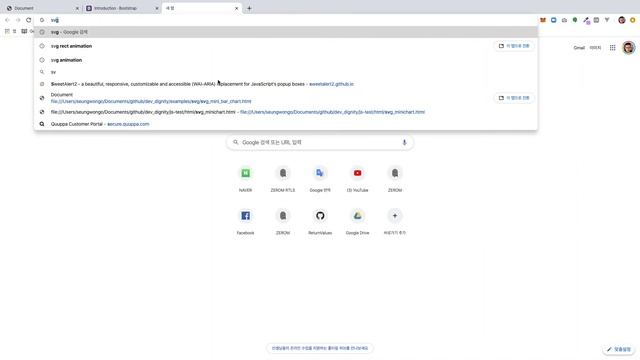Switch to the Document tab
Screen dimensions: 640x360
tap(41, 8)
